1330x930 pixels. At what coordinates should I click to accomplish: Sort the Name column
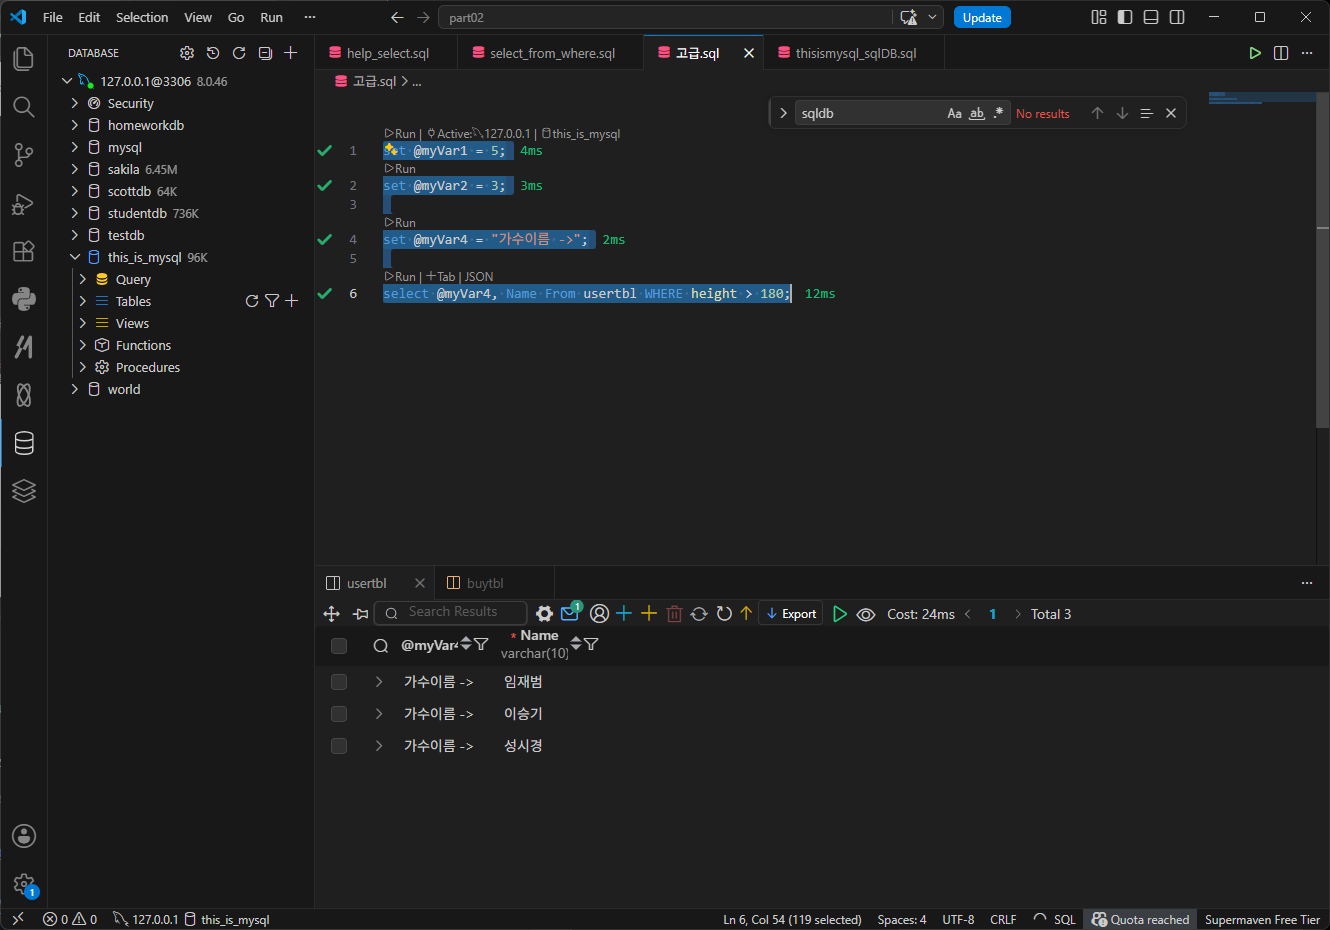(576, 642)
